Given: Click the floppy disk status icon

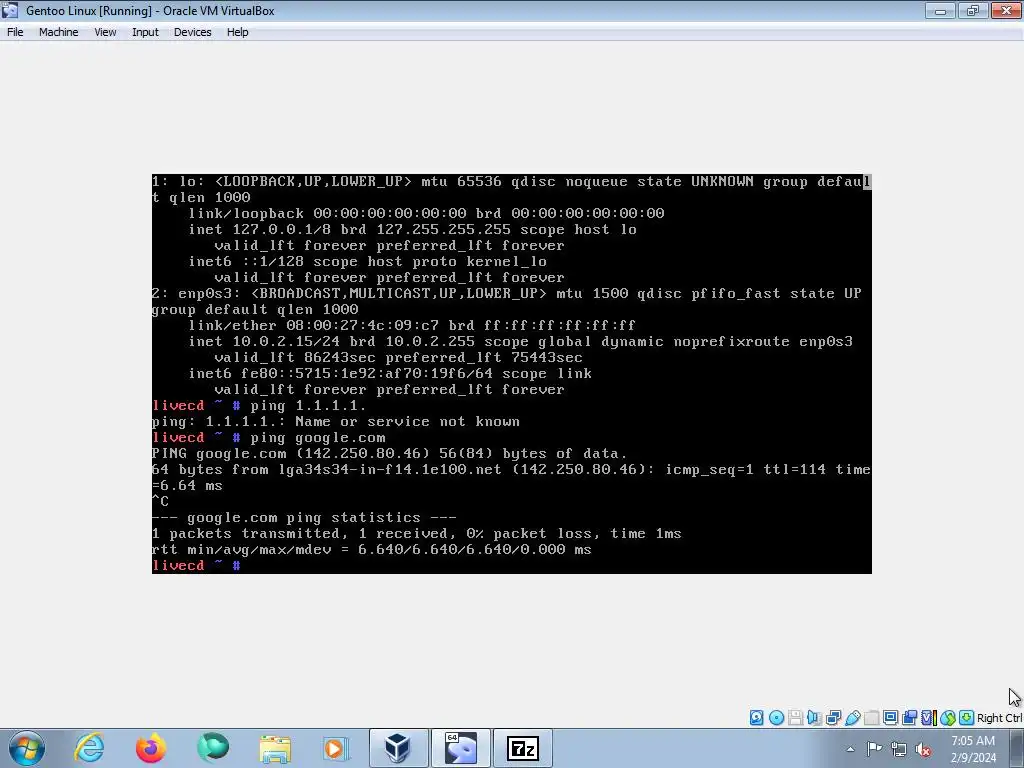Looking at the screenshot, I should click(795, 718).
